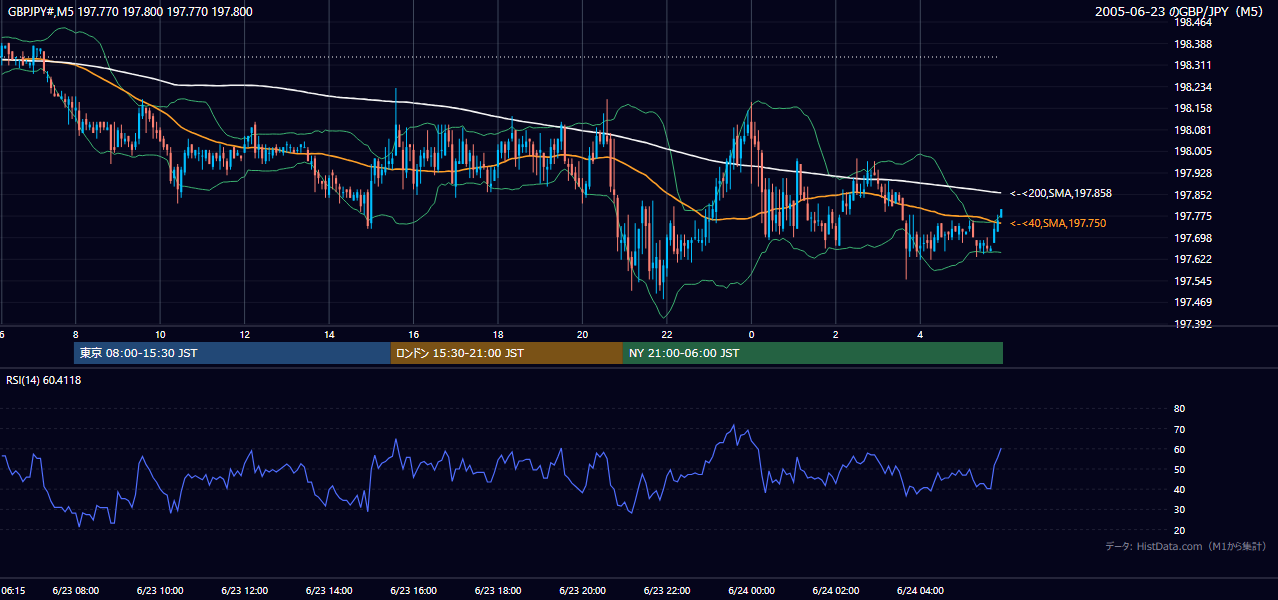Click hour marker 8 under the price chart
This screenshot has height=600, width=1278.
click(x=75, y=335)
